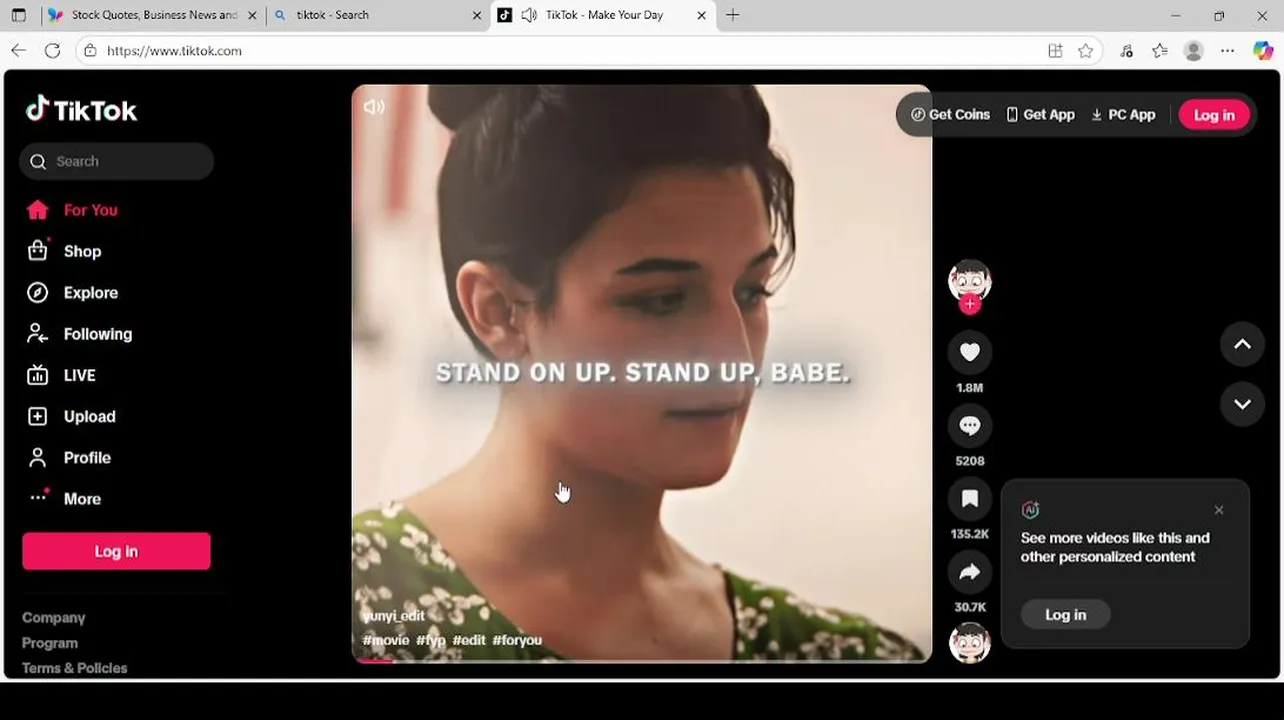Click the PC App download button
This screenshot has width=1284, height=720.
tap(1123, 115)
